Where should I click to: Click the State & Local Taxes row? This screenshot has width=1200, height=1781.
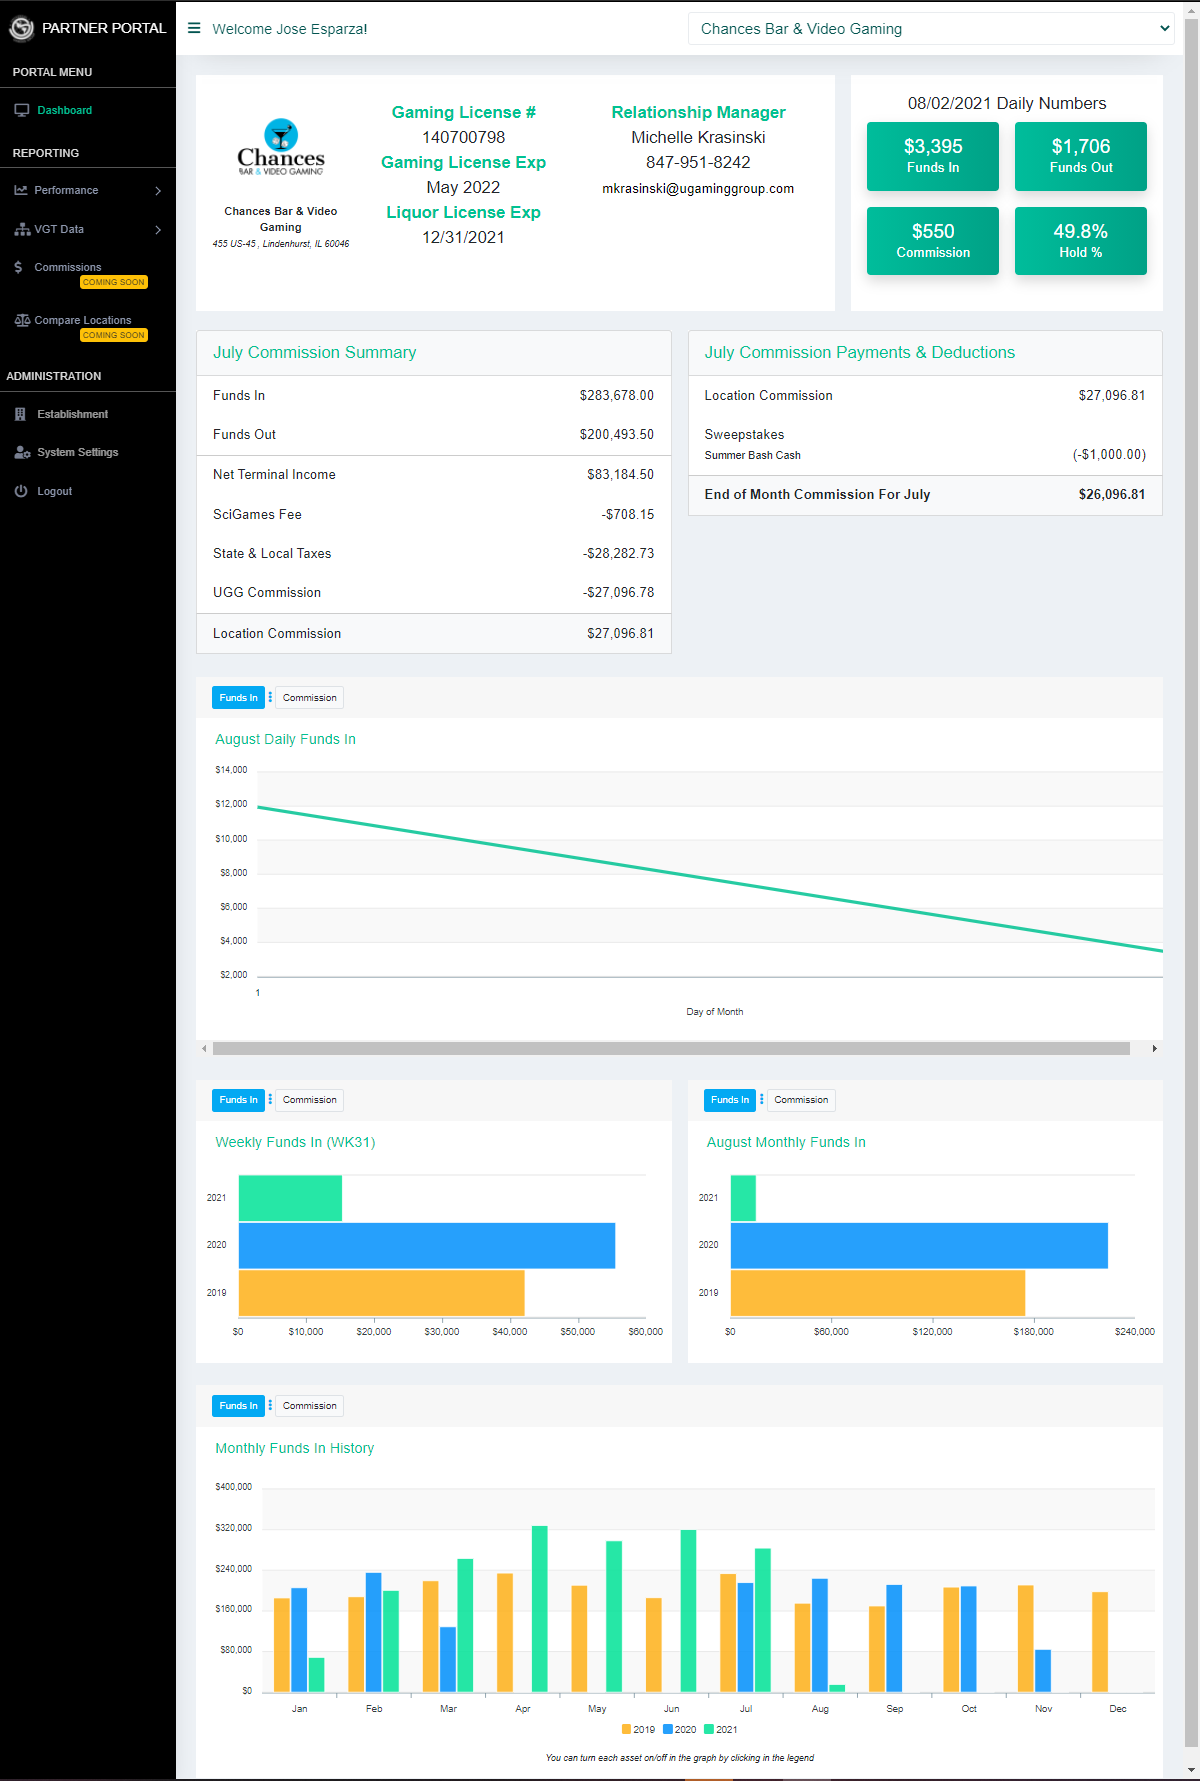point(434,553)
